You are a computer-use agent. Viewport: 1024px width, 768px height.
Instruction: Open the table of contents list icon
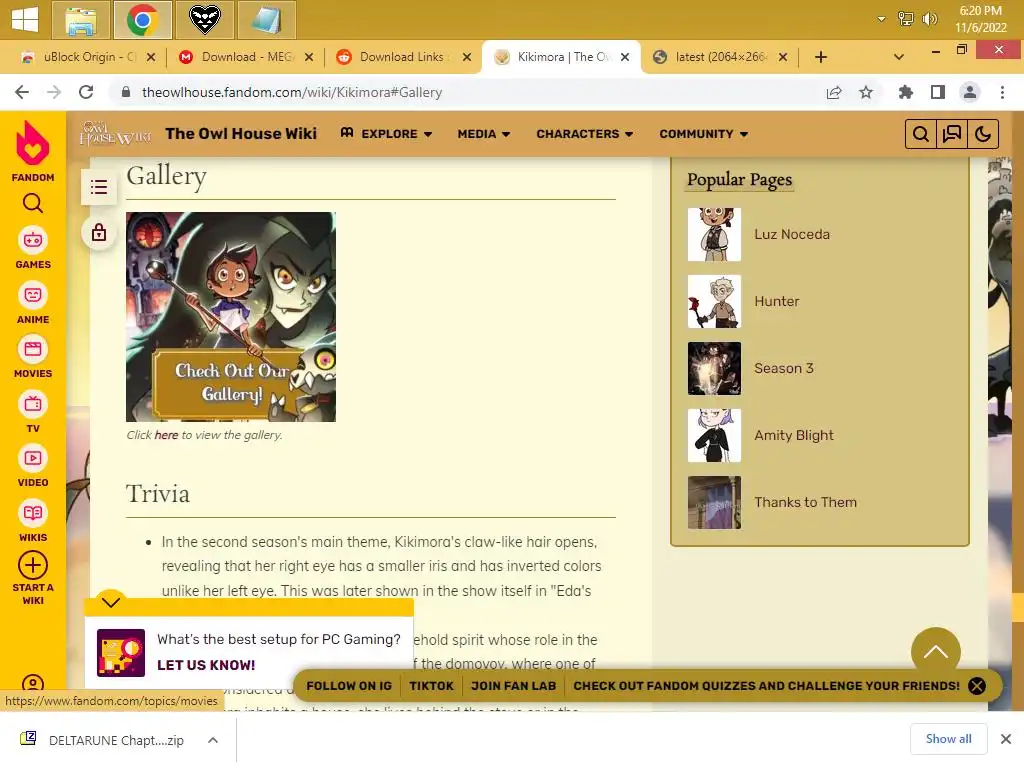pyautogui.click(x=99, y=187)
